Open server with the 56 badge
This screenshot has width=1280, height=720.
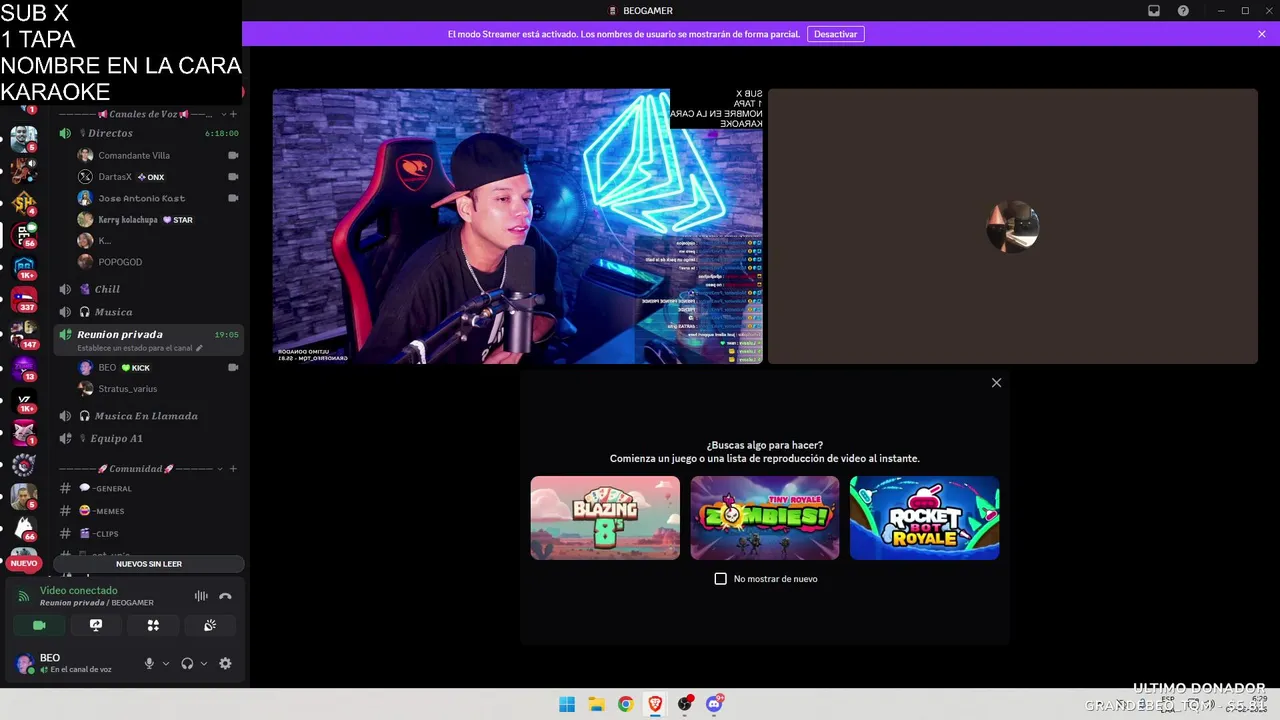pos(24,235)
